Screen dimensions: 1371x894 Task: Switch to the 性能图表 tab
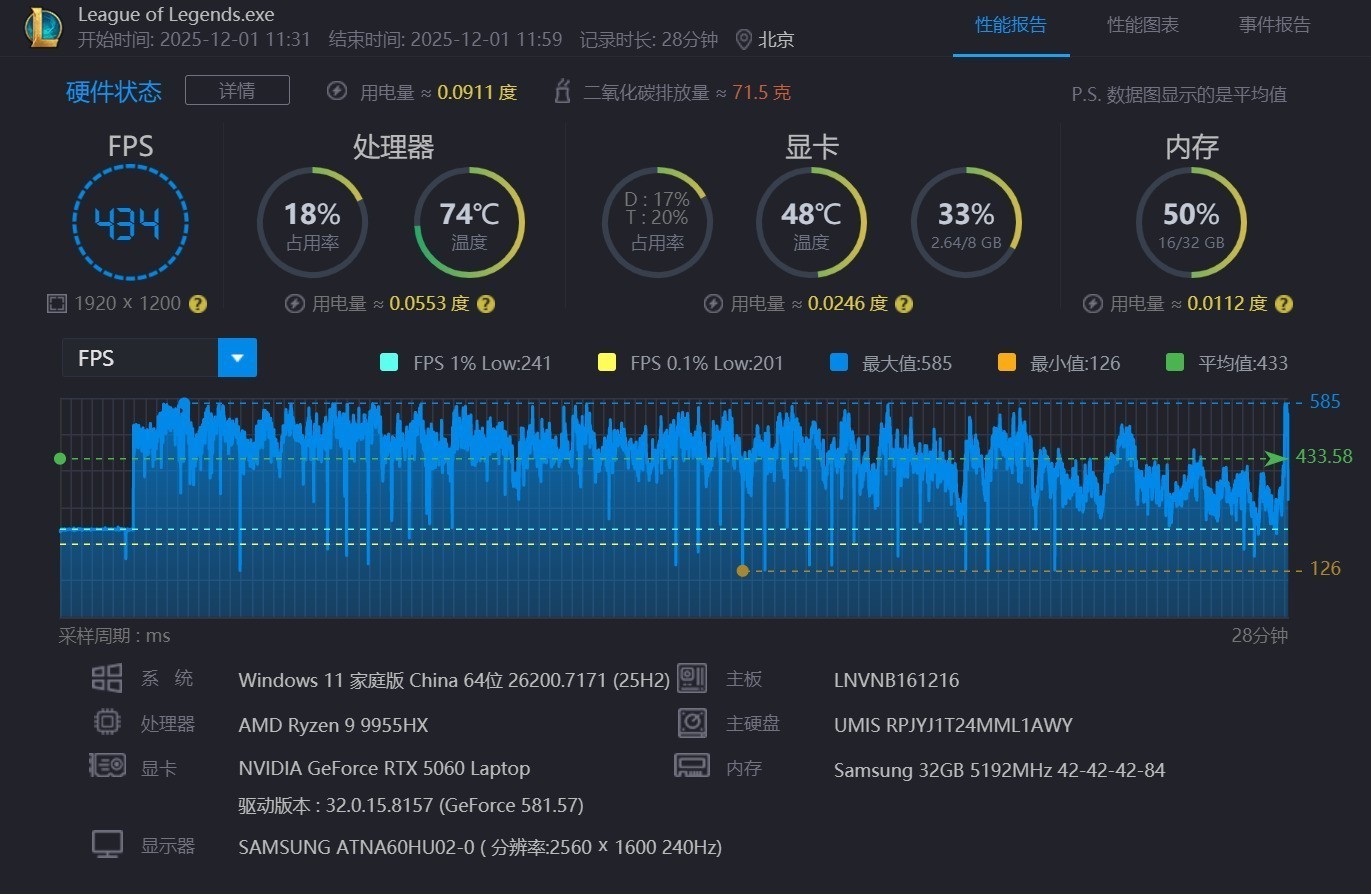1142,25
